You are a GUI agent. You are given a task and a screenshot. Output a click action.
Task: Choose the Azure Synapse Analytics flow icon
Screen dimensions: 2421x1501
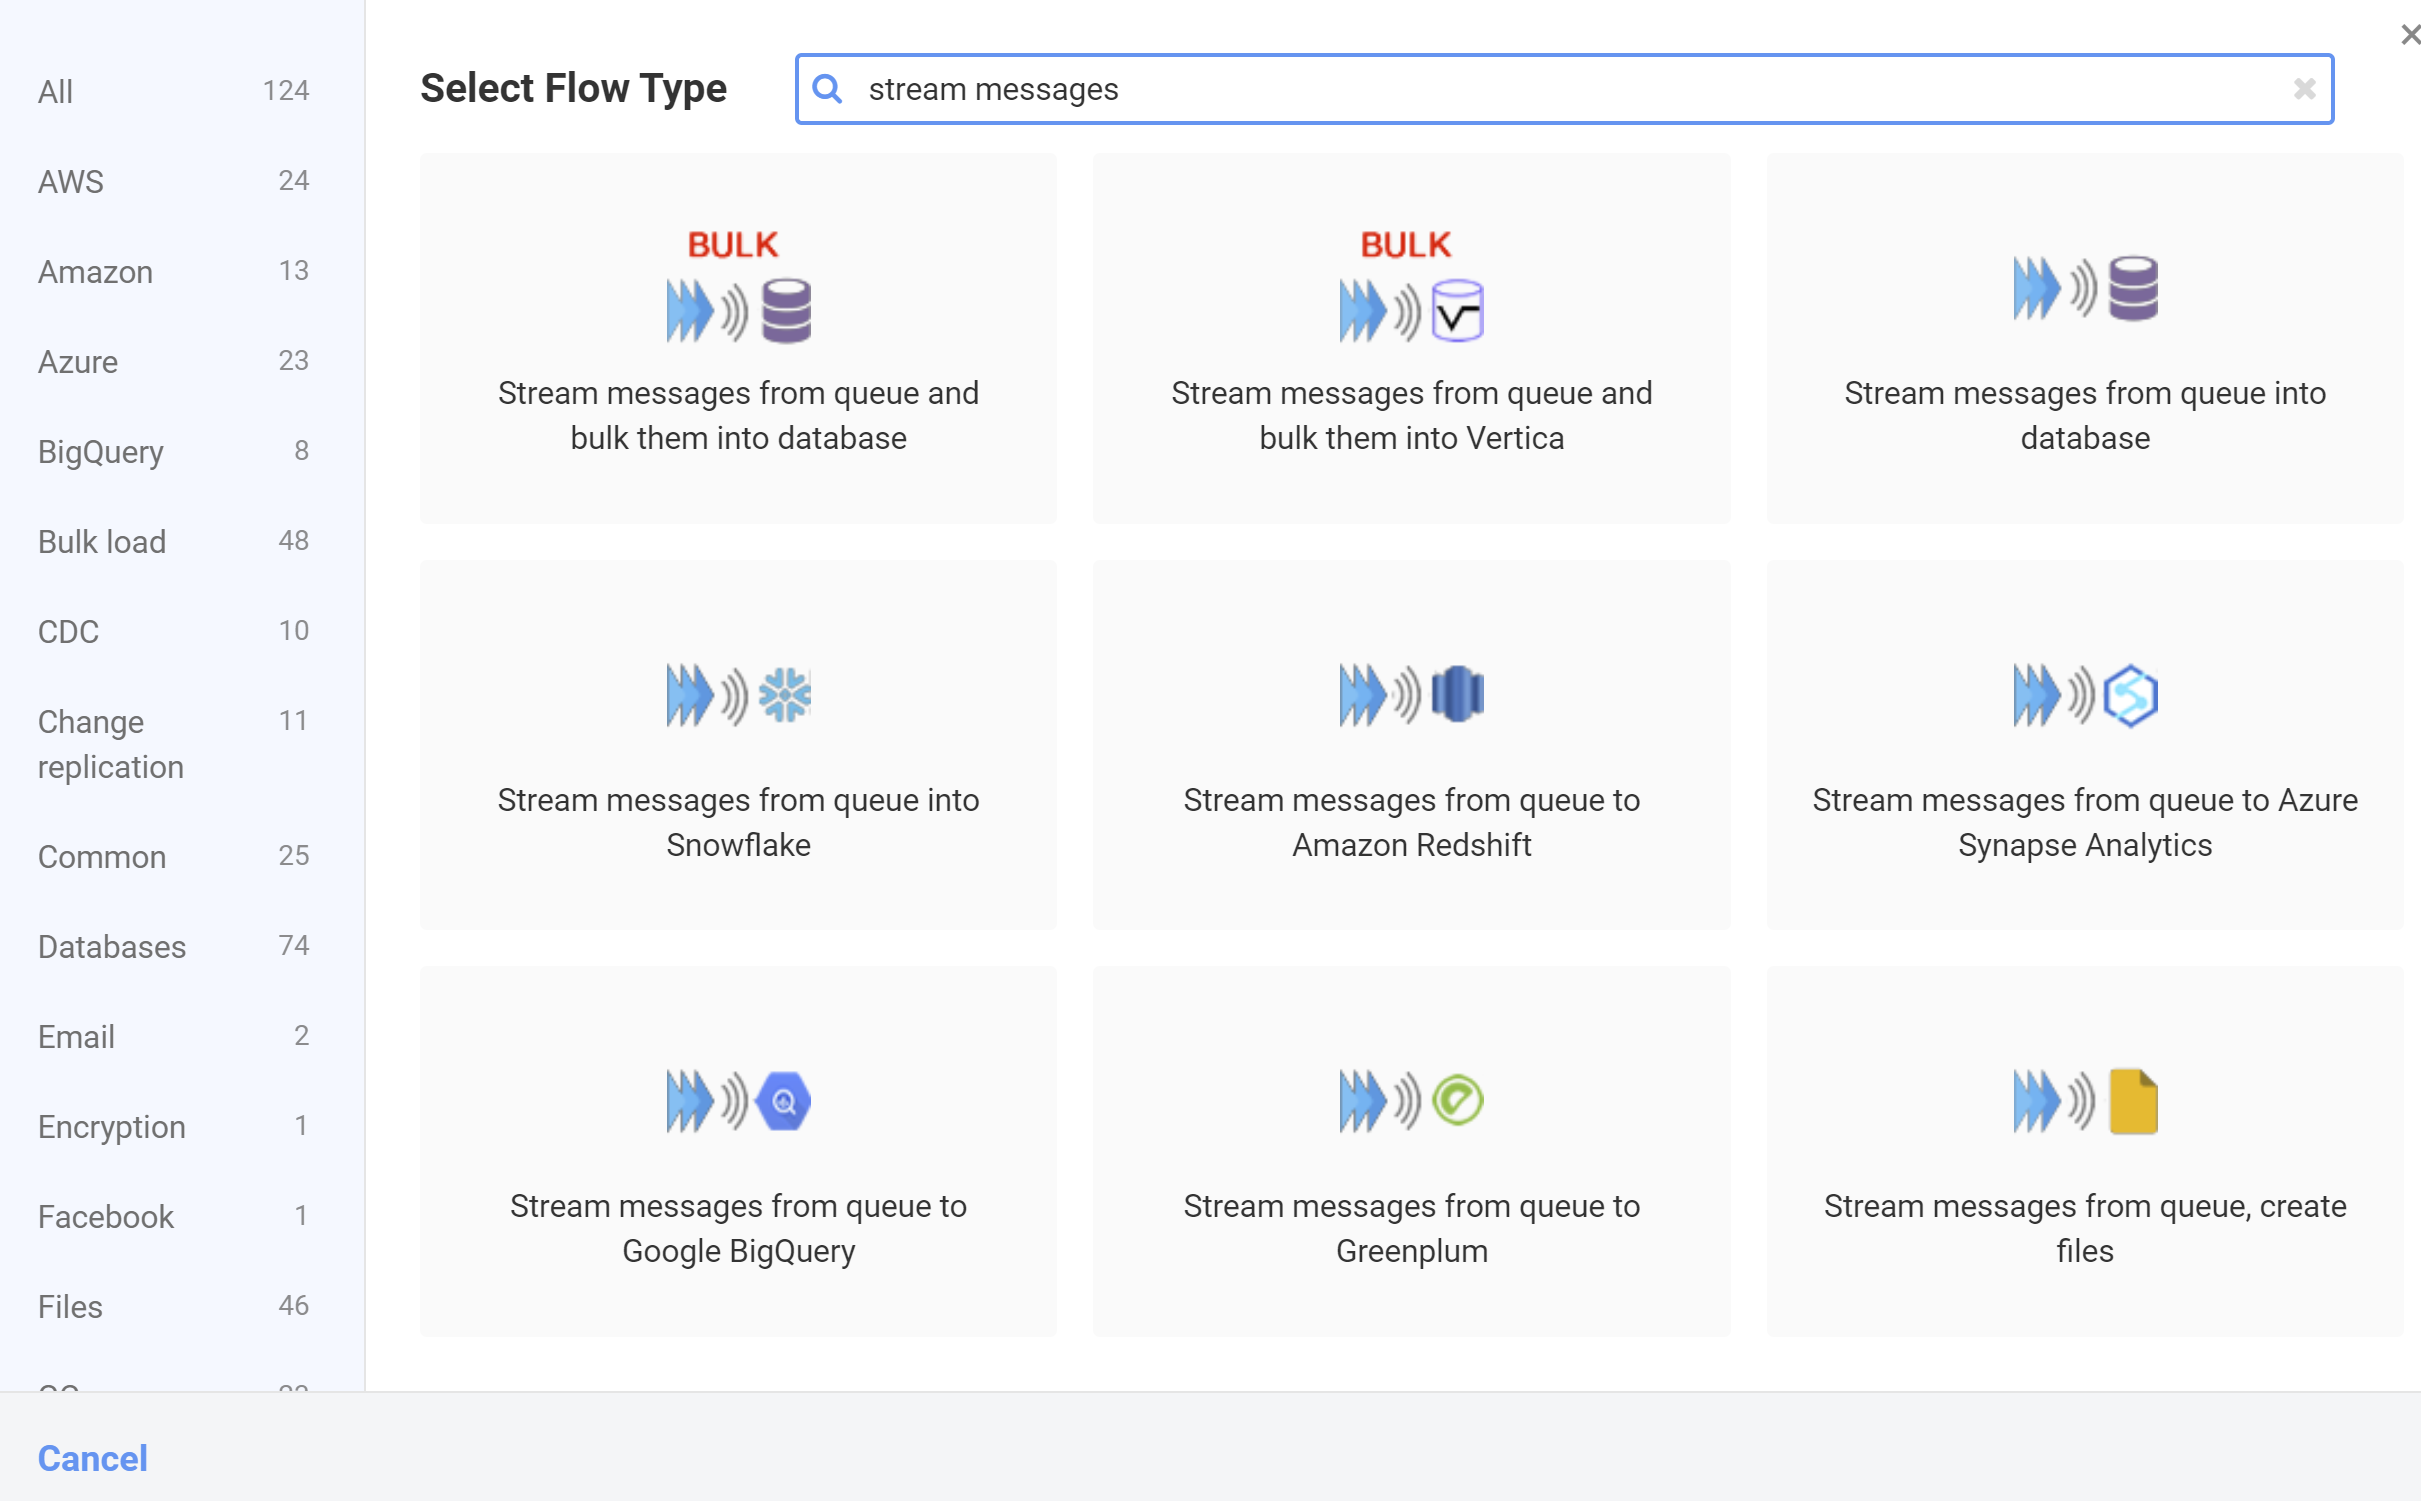pyautogui.click(x=2084, y=695)
